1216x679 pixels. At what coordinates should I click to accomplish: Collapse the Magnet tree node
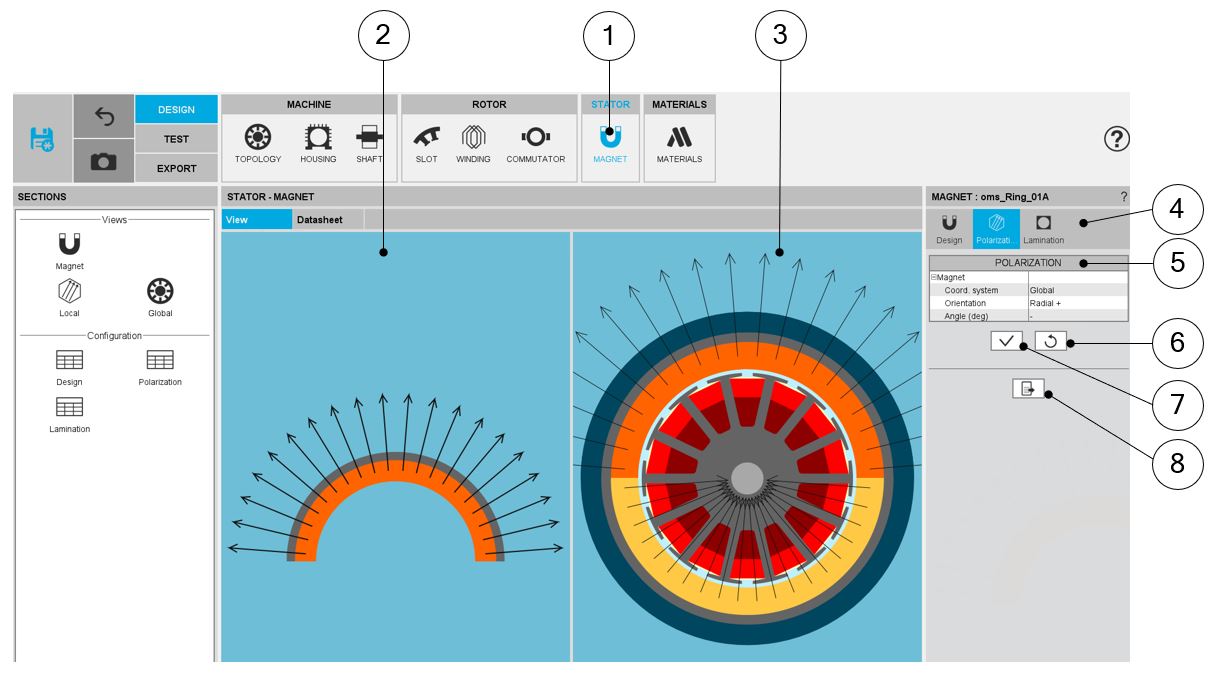click(934, 277)
